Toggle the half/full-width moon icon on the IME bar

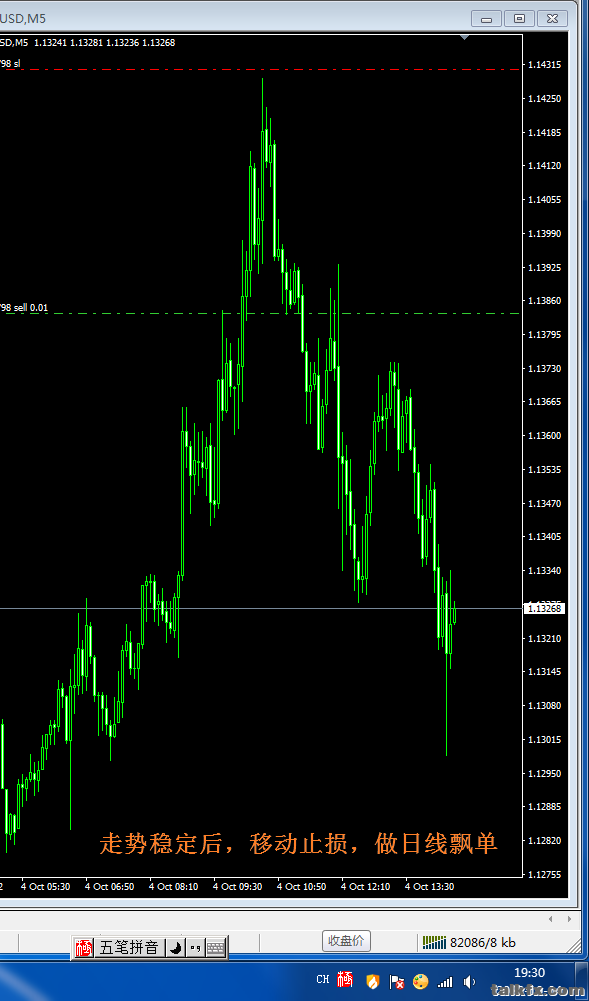click(175, 948)
